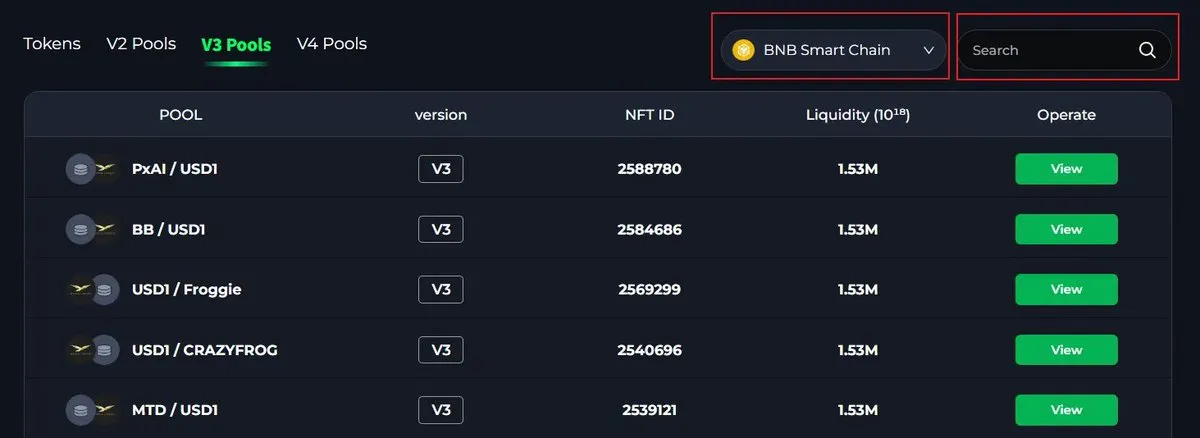Image resolution: width=1200 pixels, height=438 pixels.
Task: Click the BB / USD1 token pair icon
Action: 92,229
